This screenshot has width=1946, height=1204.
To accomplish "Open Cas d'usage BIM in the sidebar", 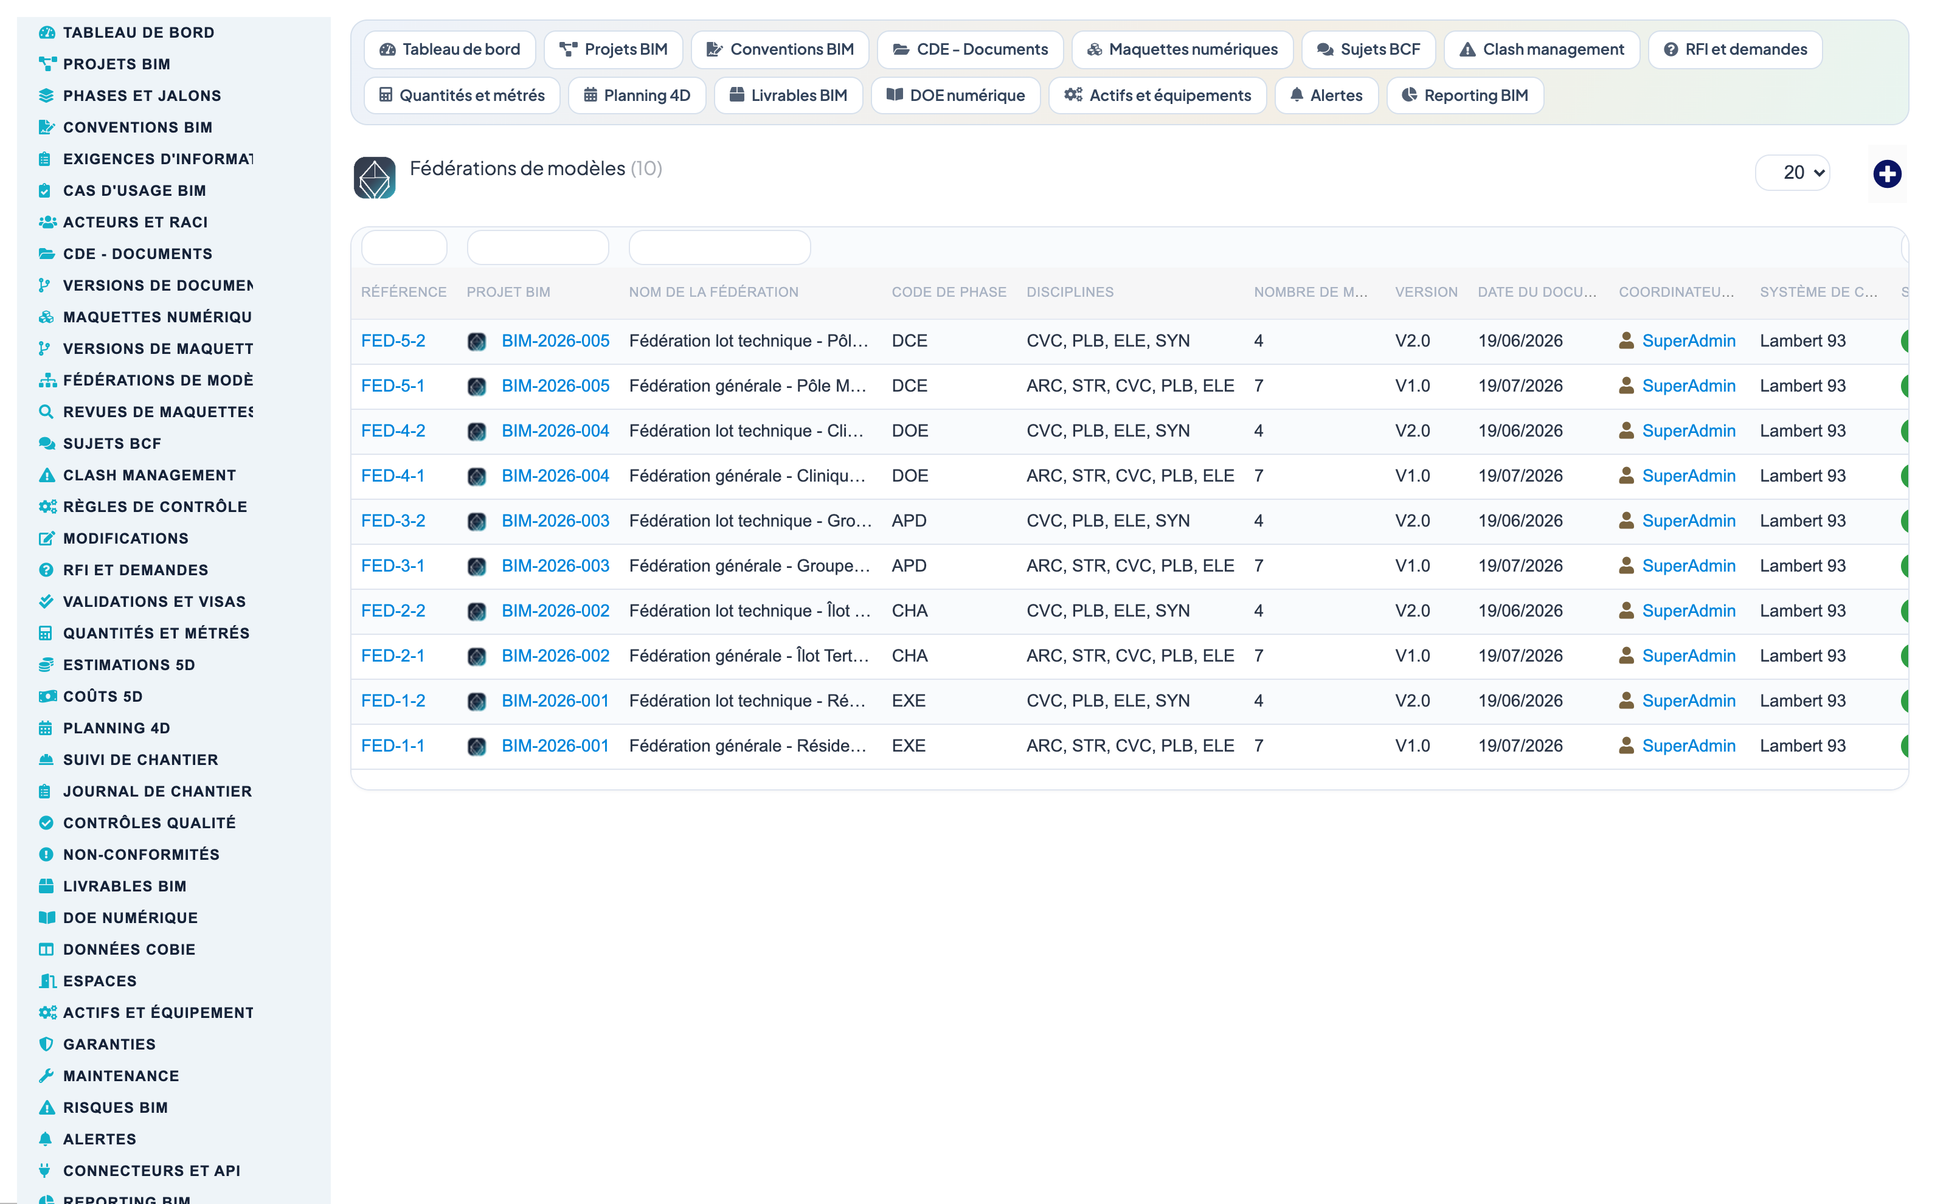I will 134,190.
